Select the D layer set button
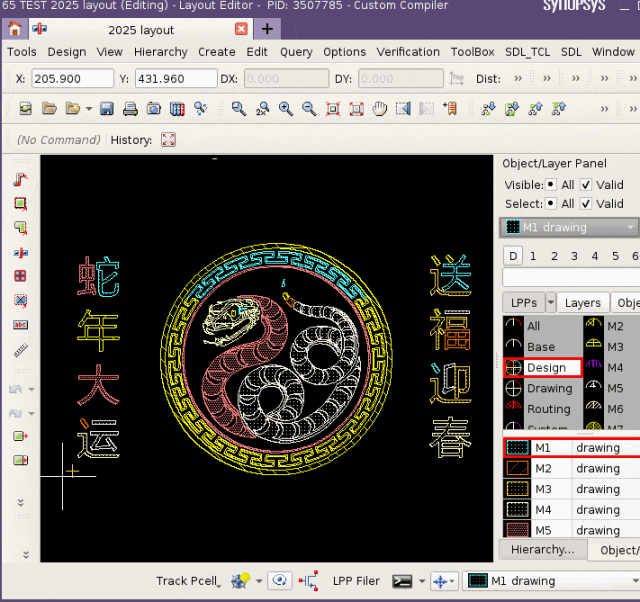640x602 pixels. (513, 256)
